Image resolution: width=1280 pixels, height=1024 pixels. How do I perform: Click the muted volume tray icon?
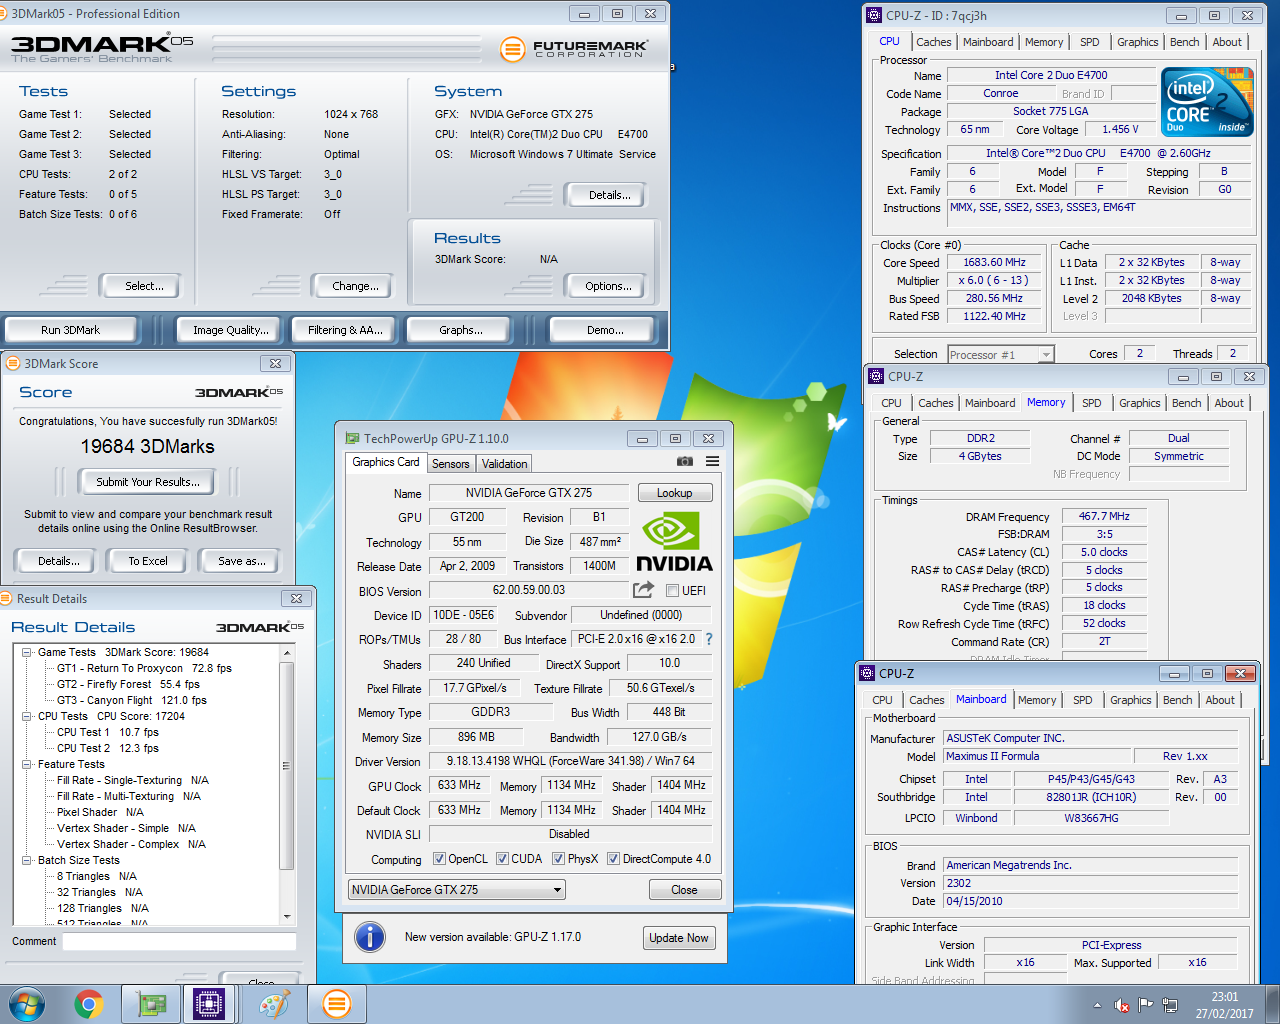click(x=1122, y=1005)
